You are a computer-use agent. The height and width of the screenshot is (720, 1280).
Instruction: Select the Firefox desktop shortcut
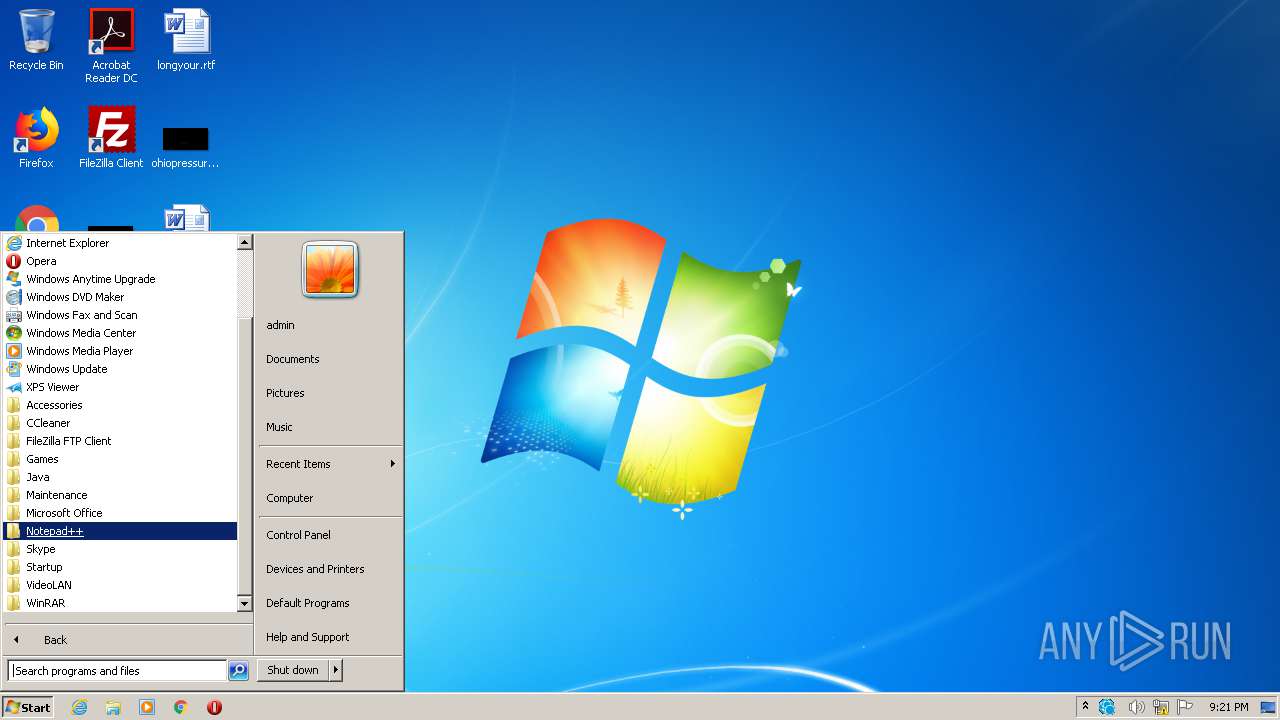click(36, 138)
